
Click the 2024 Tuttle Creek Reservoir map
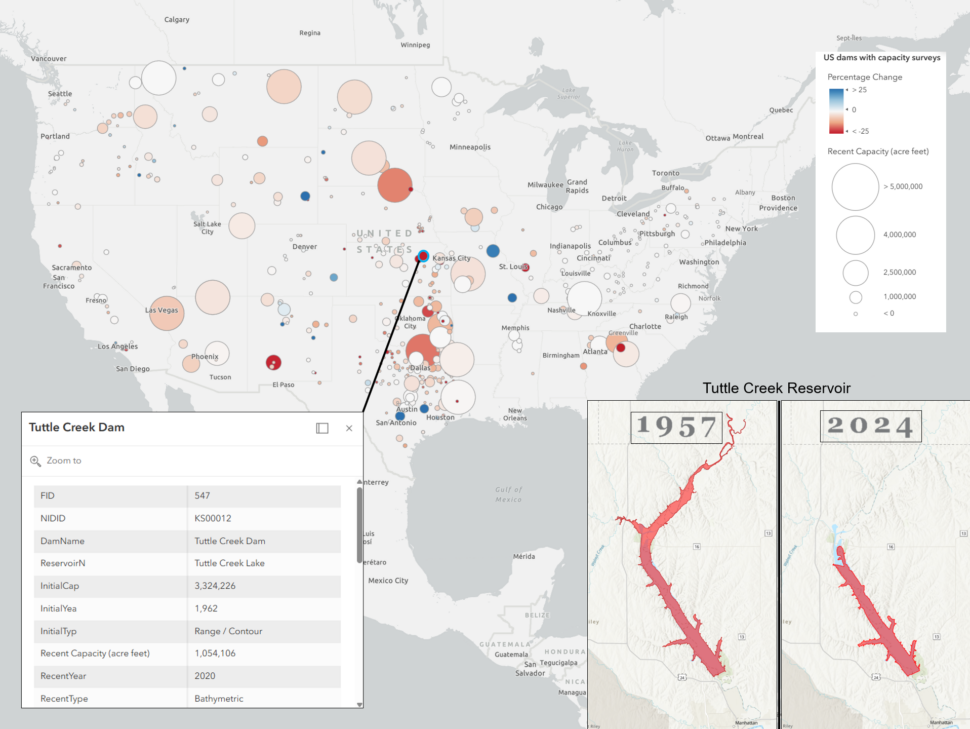(x=875, y=564)
